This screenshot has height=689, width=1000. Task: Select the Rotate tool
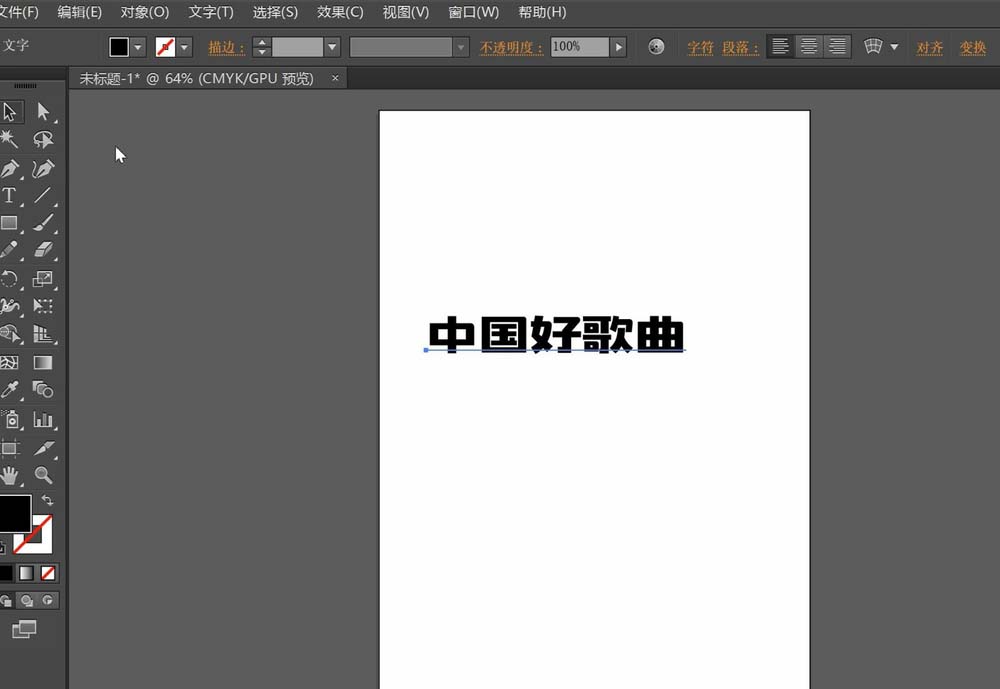[x=9, y=279]
